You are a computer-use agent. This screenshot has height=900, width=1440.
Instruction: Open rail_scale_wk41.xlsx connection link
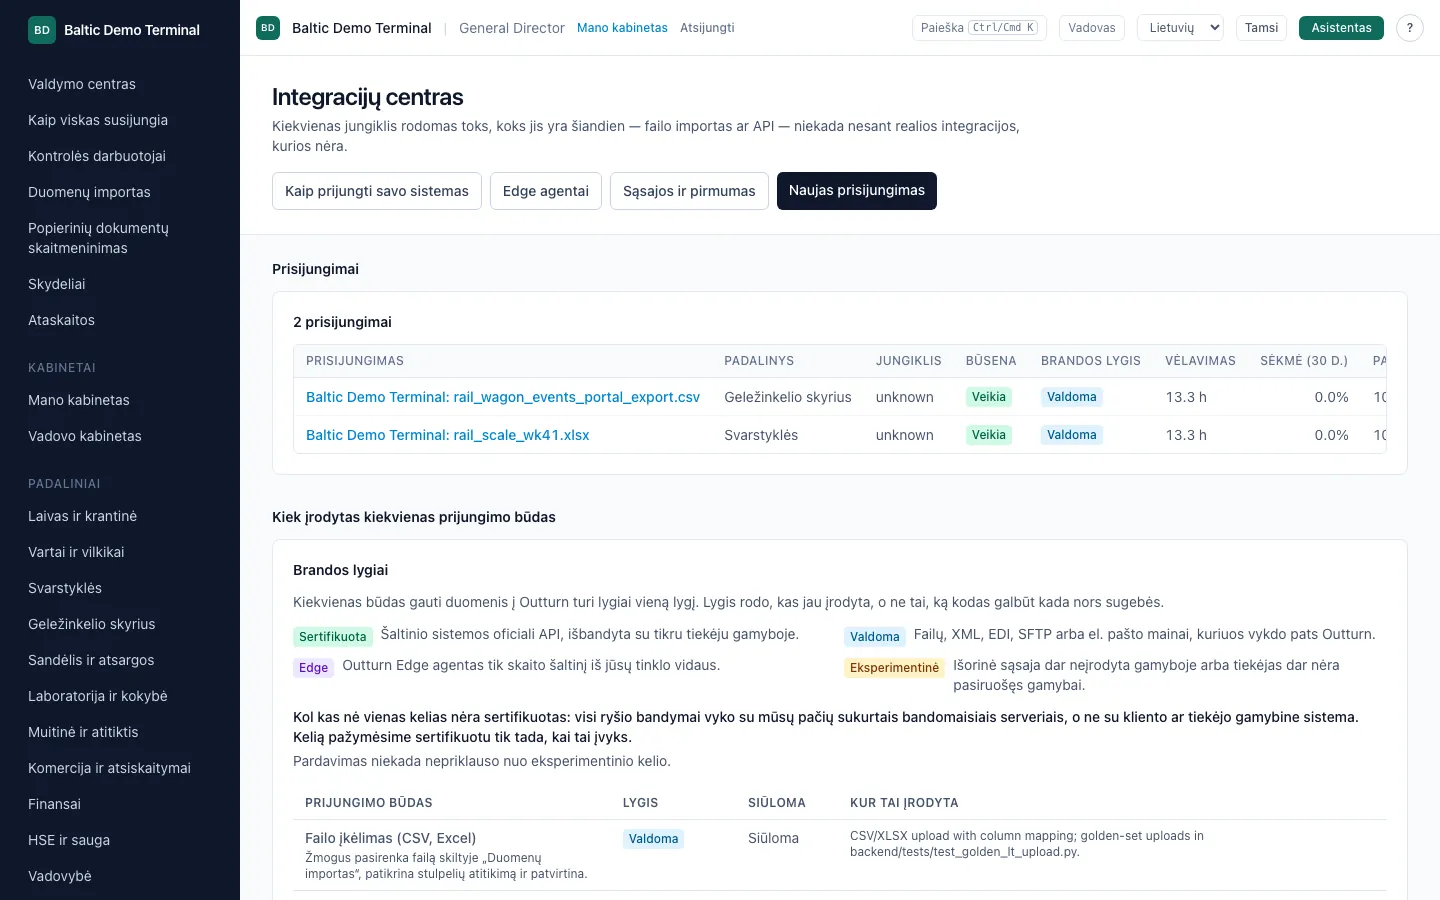[447, 435]
